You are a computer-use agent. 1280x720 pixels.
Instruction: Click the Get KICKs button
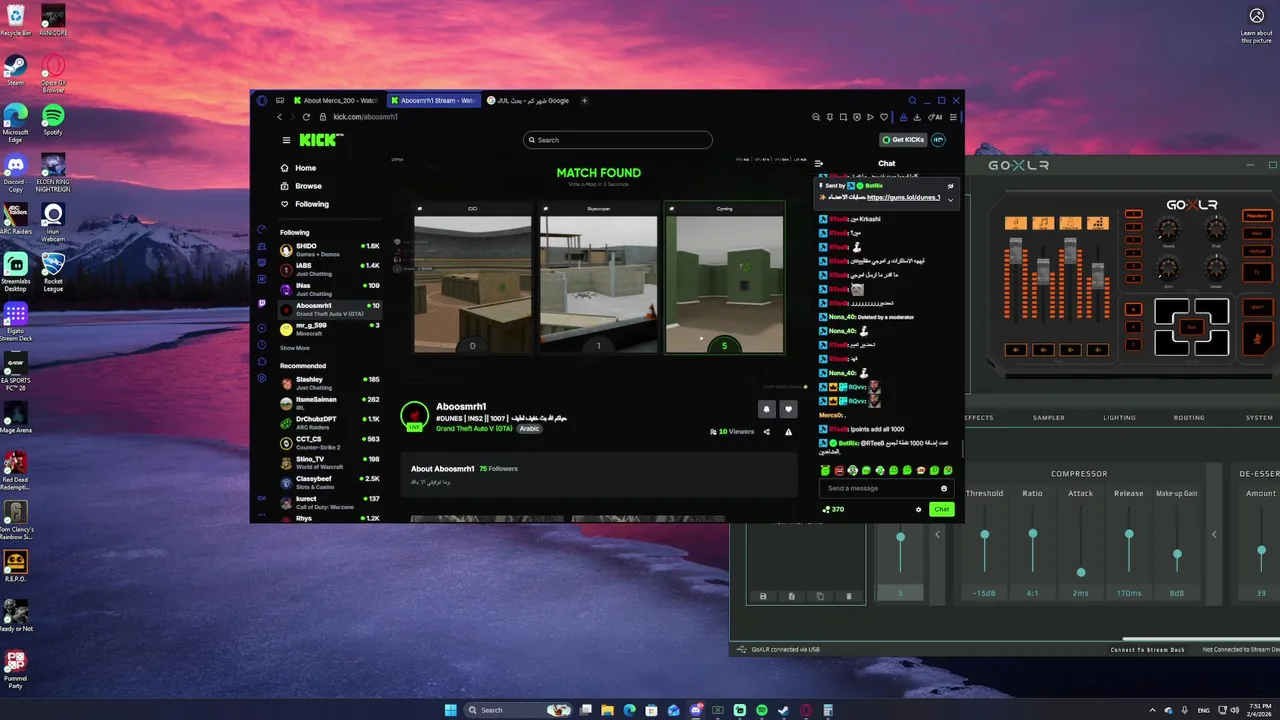click(x=902, y=140)
